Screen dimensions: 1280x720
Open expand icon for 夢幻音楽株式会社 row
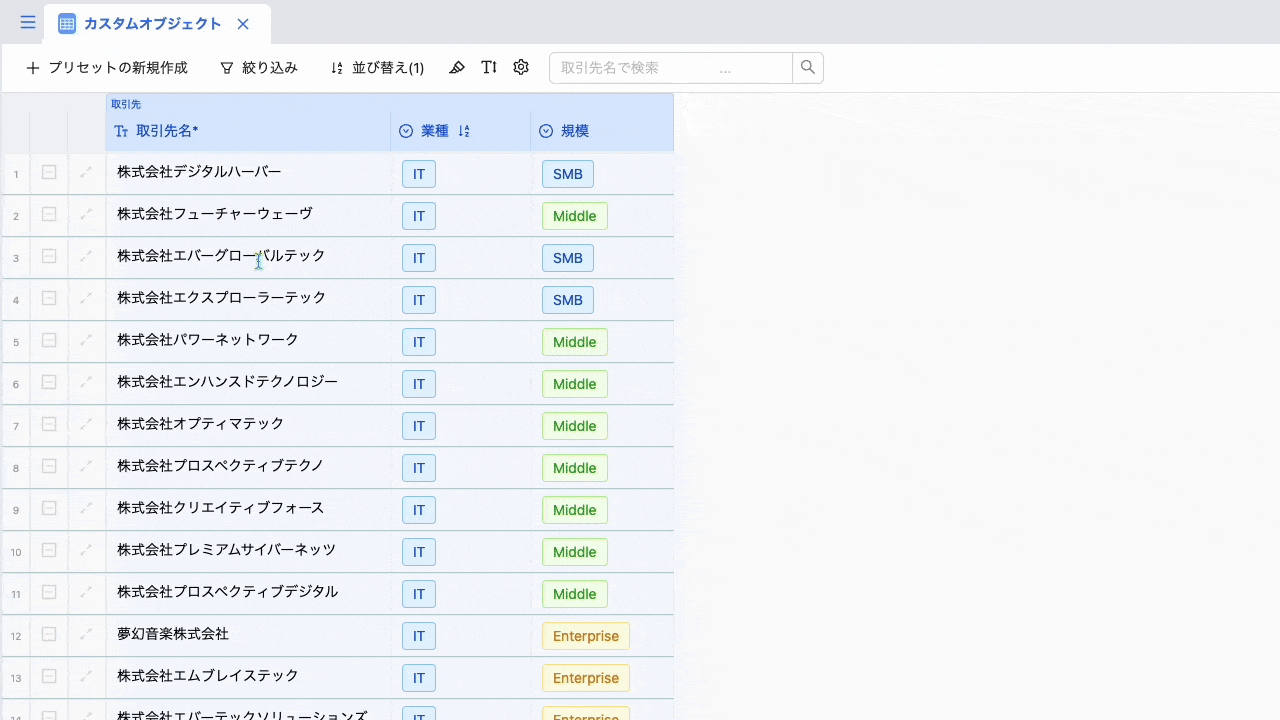[x=86, y=635]
